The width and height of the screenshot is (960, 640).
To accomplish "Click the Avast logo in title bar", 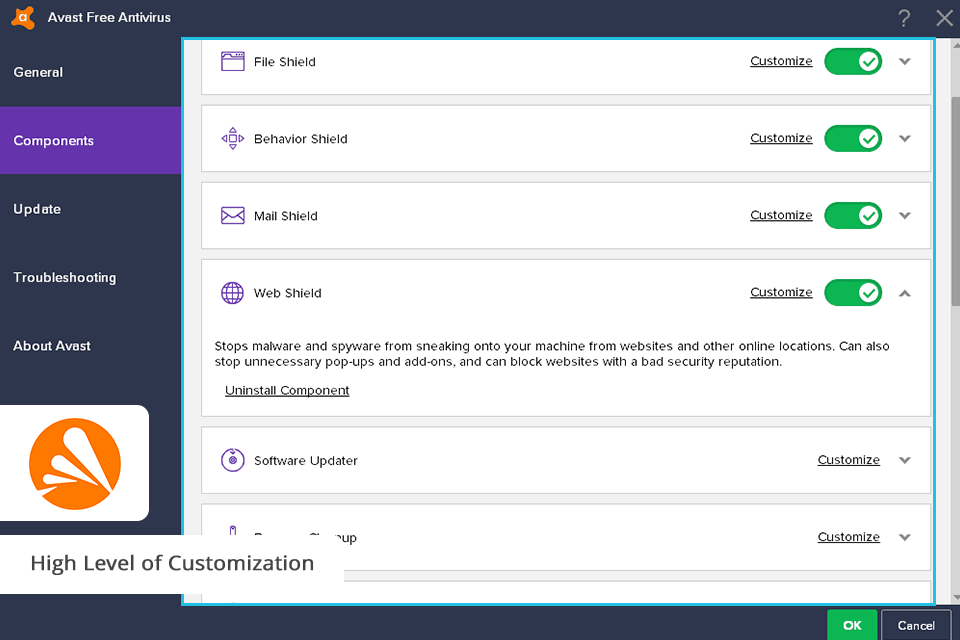I will point(23,17).
